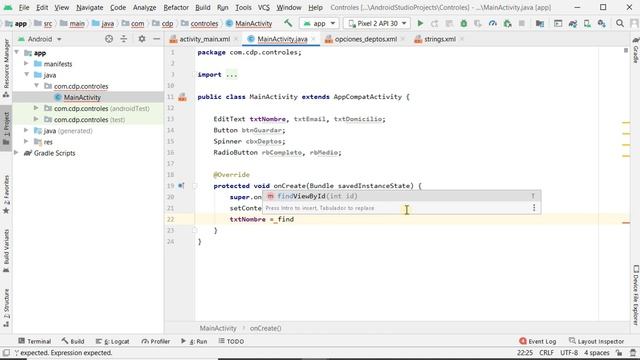Click the Debug app bug icon

464,23
